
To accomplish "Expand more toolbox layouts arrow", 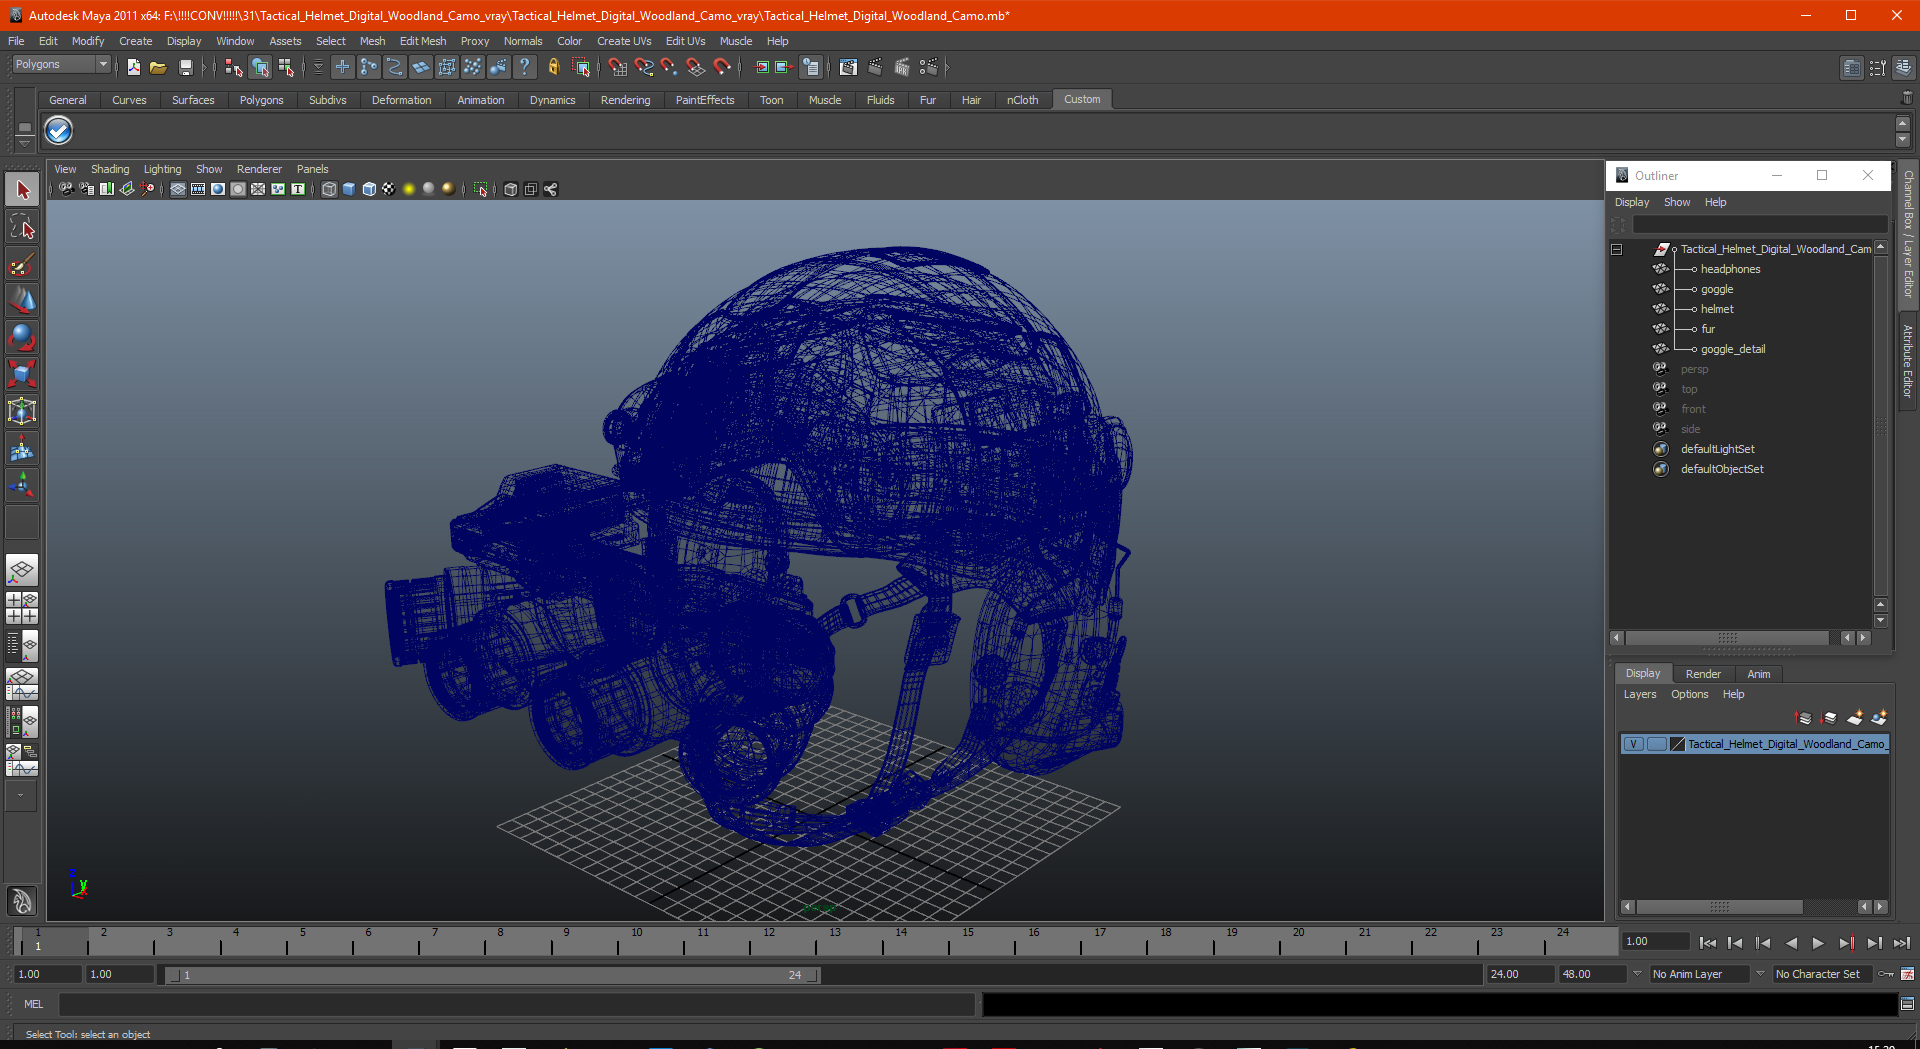I will coord(21,796).
